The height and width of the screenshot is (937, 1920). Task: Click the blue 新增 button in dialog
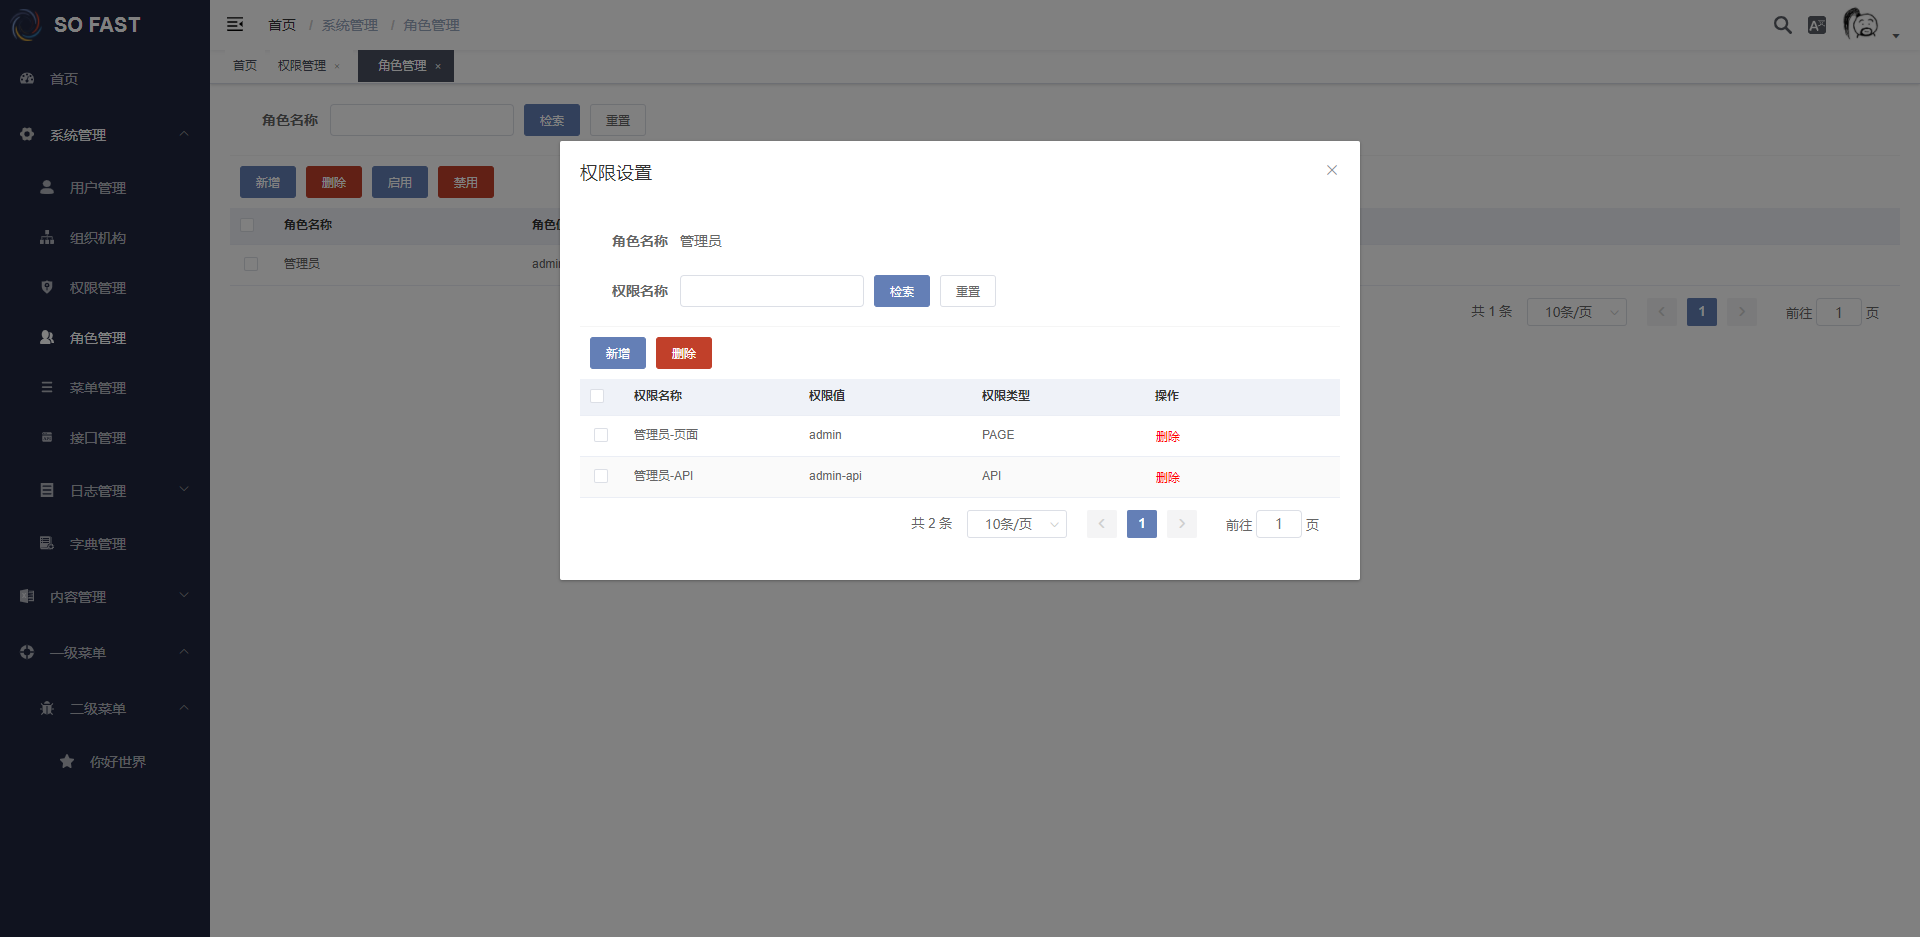pyautogui.click(x=617, y=353)
